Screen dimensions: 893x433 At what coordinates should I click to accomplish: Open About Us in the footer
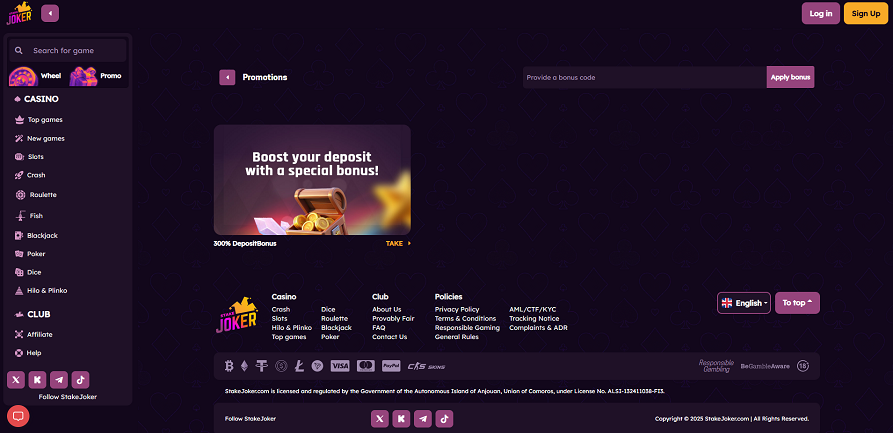click(x=387, y=309)
